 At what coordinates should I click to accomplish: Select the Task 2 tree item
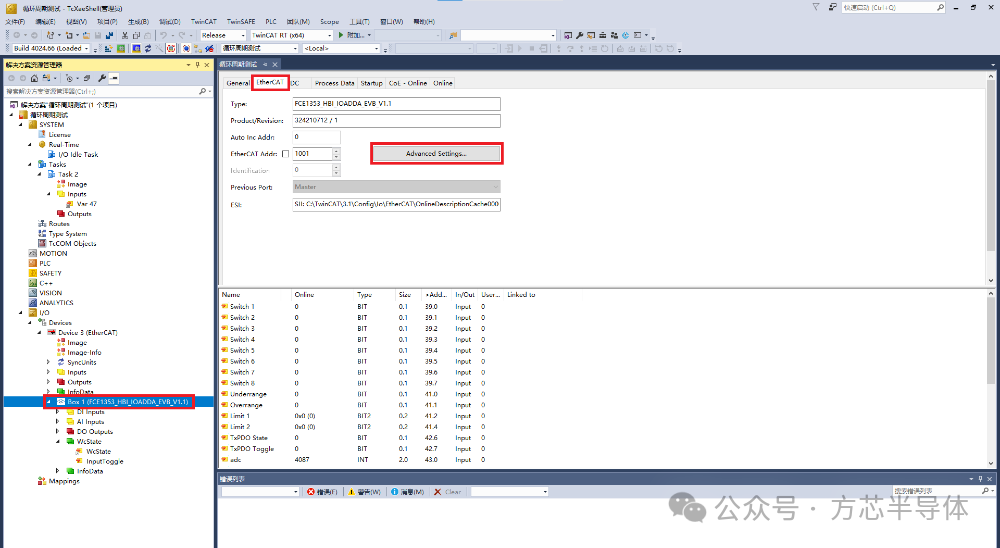click(68, 174)
